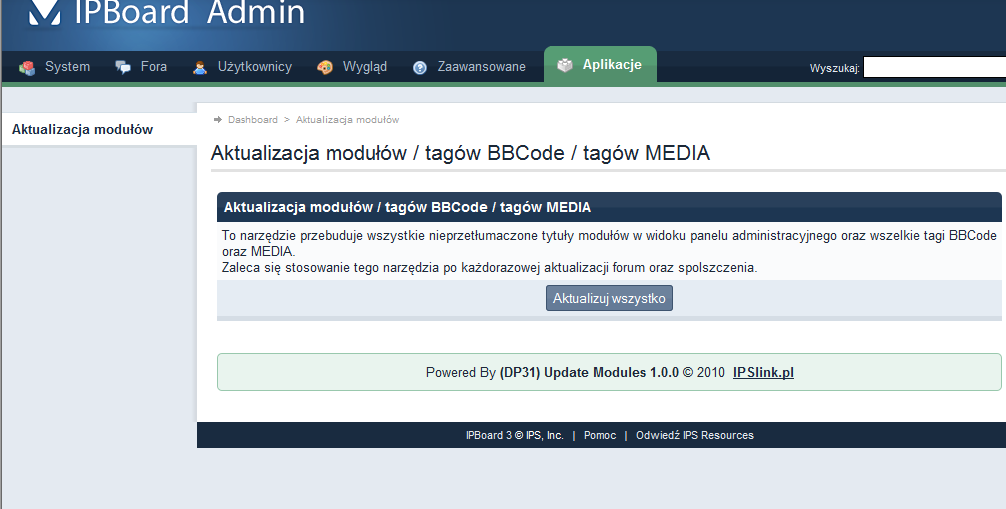Click the Aktualizacja modułów / tagów BBCode page heading

[460, 153]
